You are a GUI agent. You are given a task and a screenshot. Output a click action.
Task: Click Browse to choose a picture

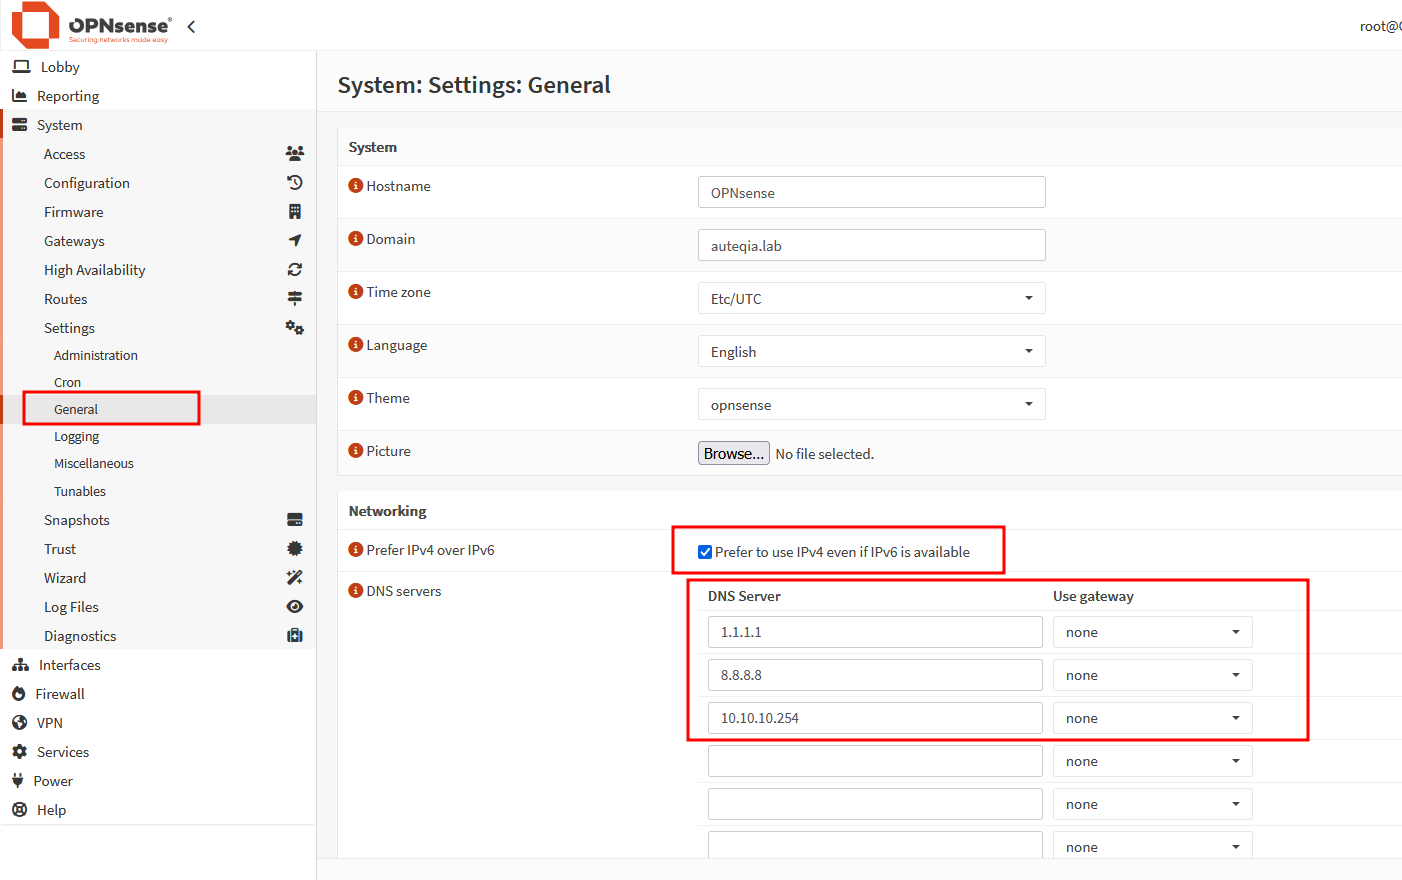[x=734, y=453]
